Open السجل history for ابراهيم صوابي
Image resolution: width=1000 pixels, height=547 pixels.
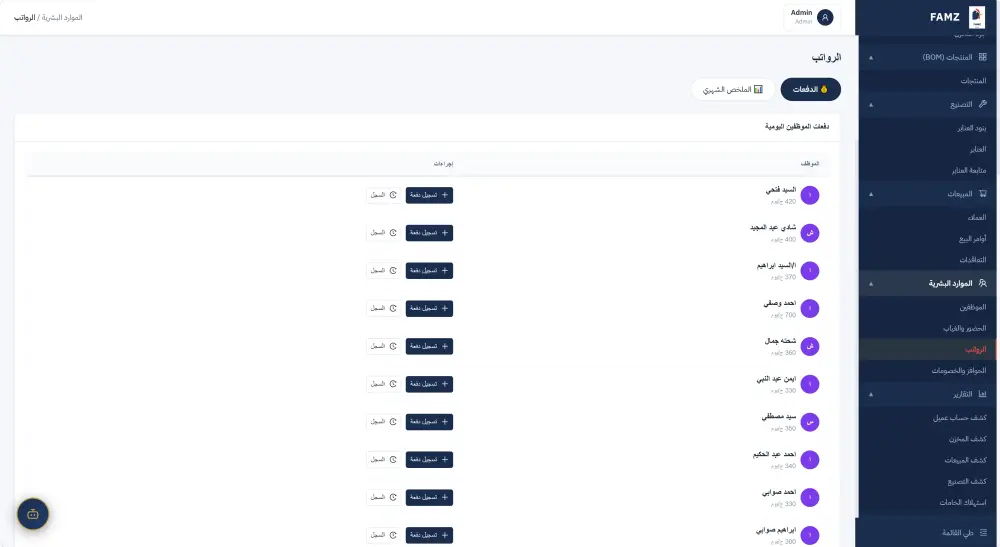click(384, 535)
